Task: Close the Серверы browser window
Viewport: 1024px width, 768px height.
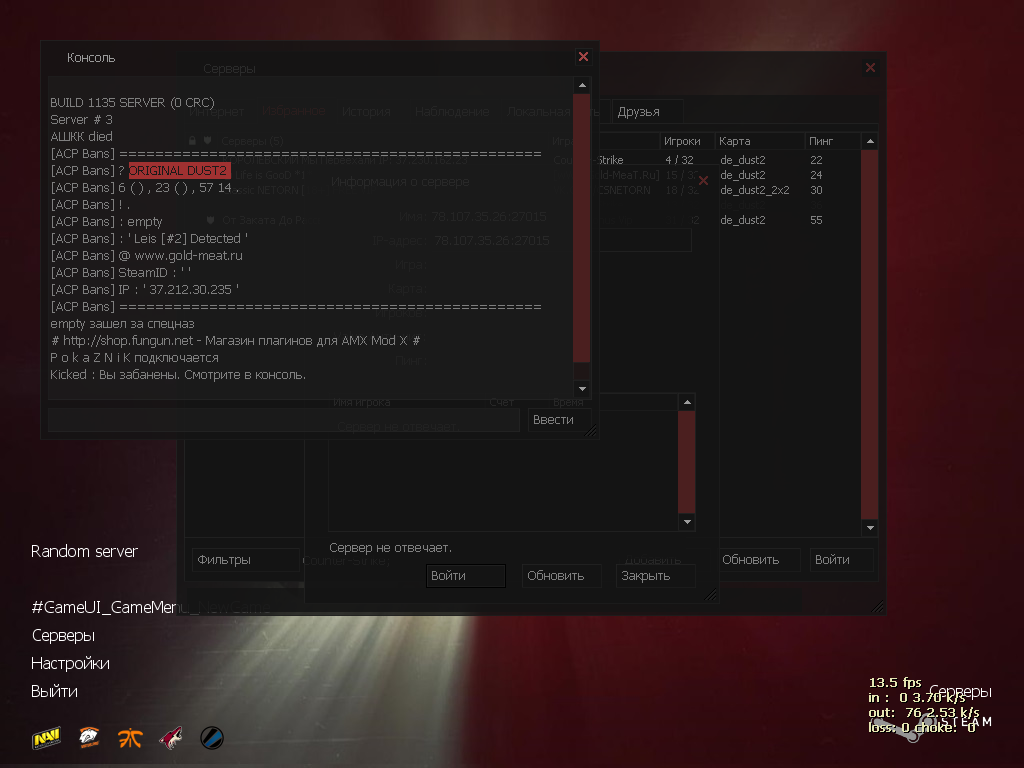Action: point(870,67)
